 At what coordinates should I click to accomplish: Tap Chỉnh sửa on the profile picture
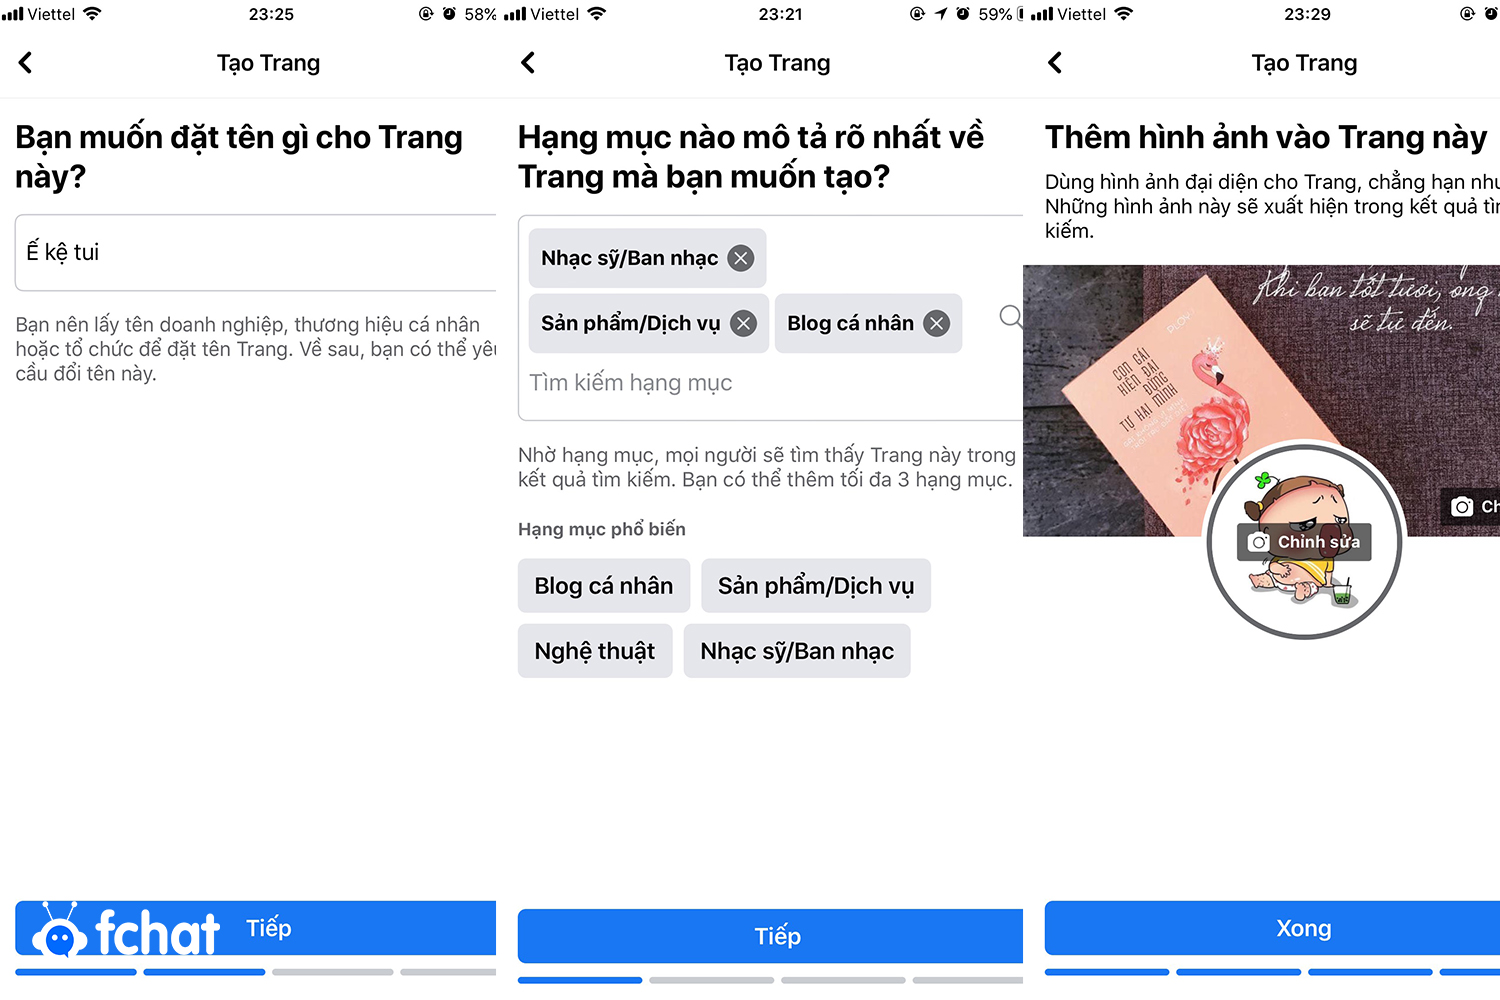pyautogui.click(x=1304, y=542)
